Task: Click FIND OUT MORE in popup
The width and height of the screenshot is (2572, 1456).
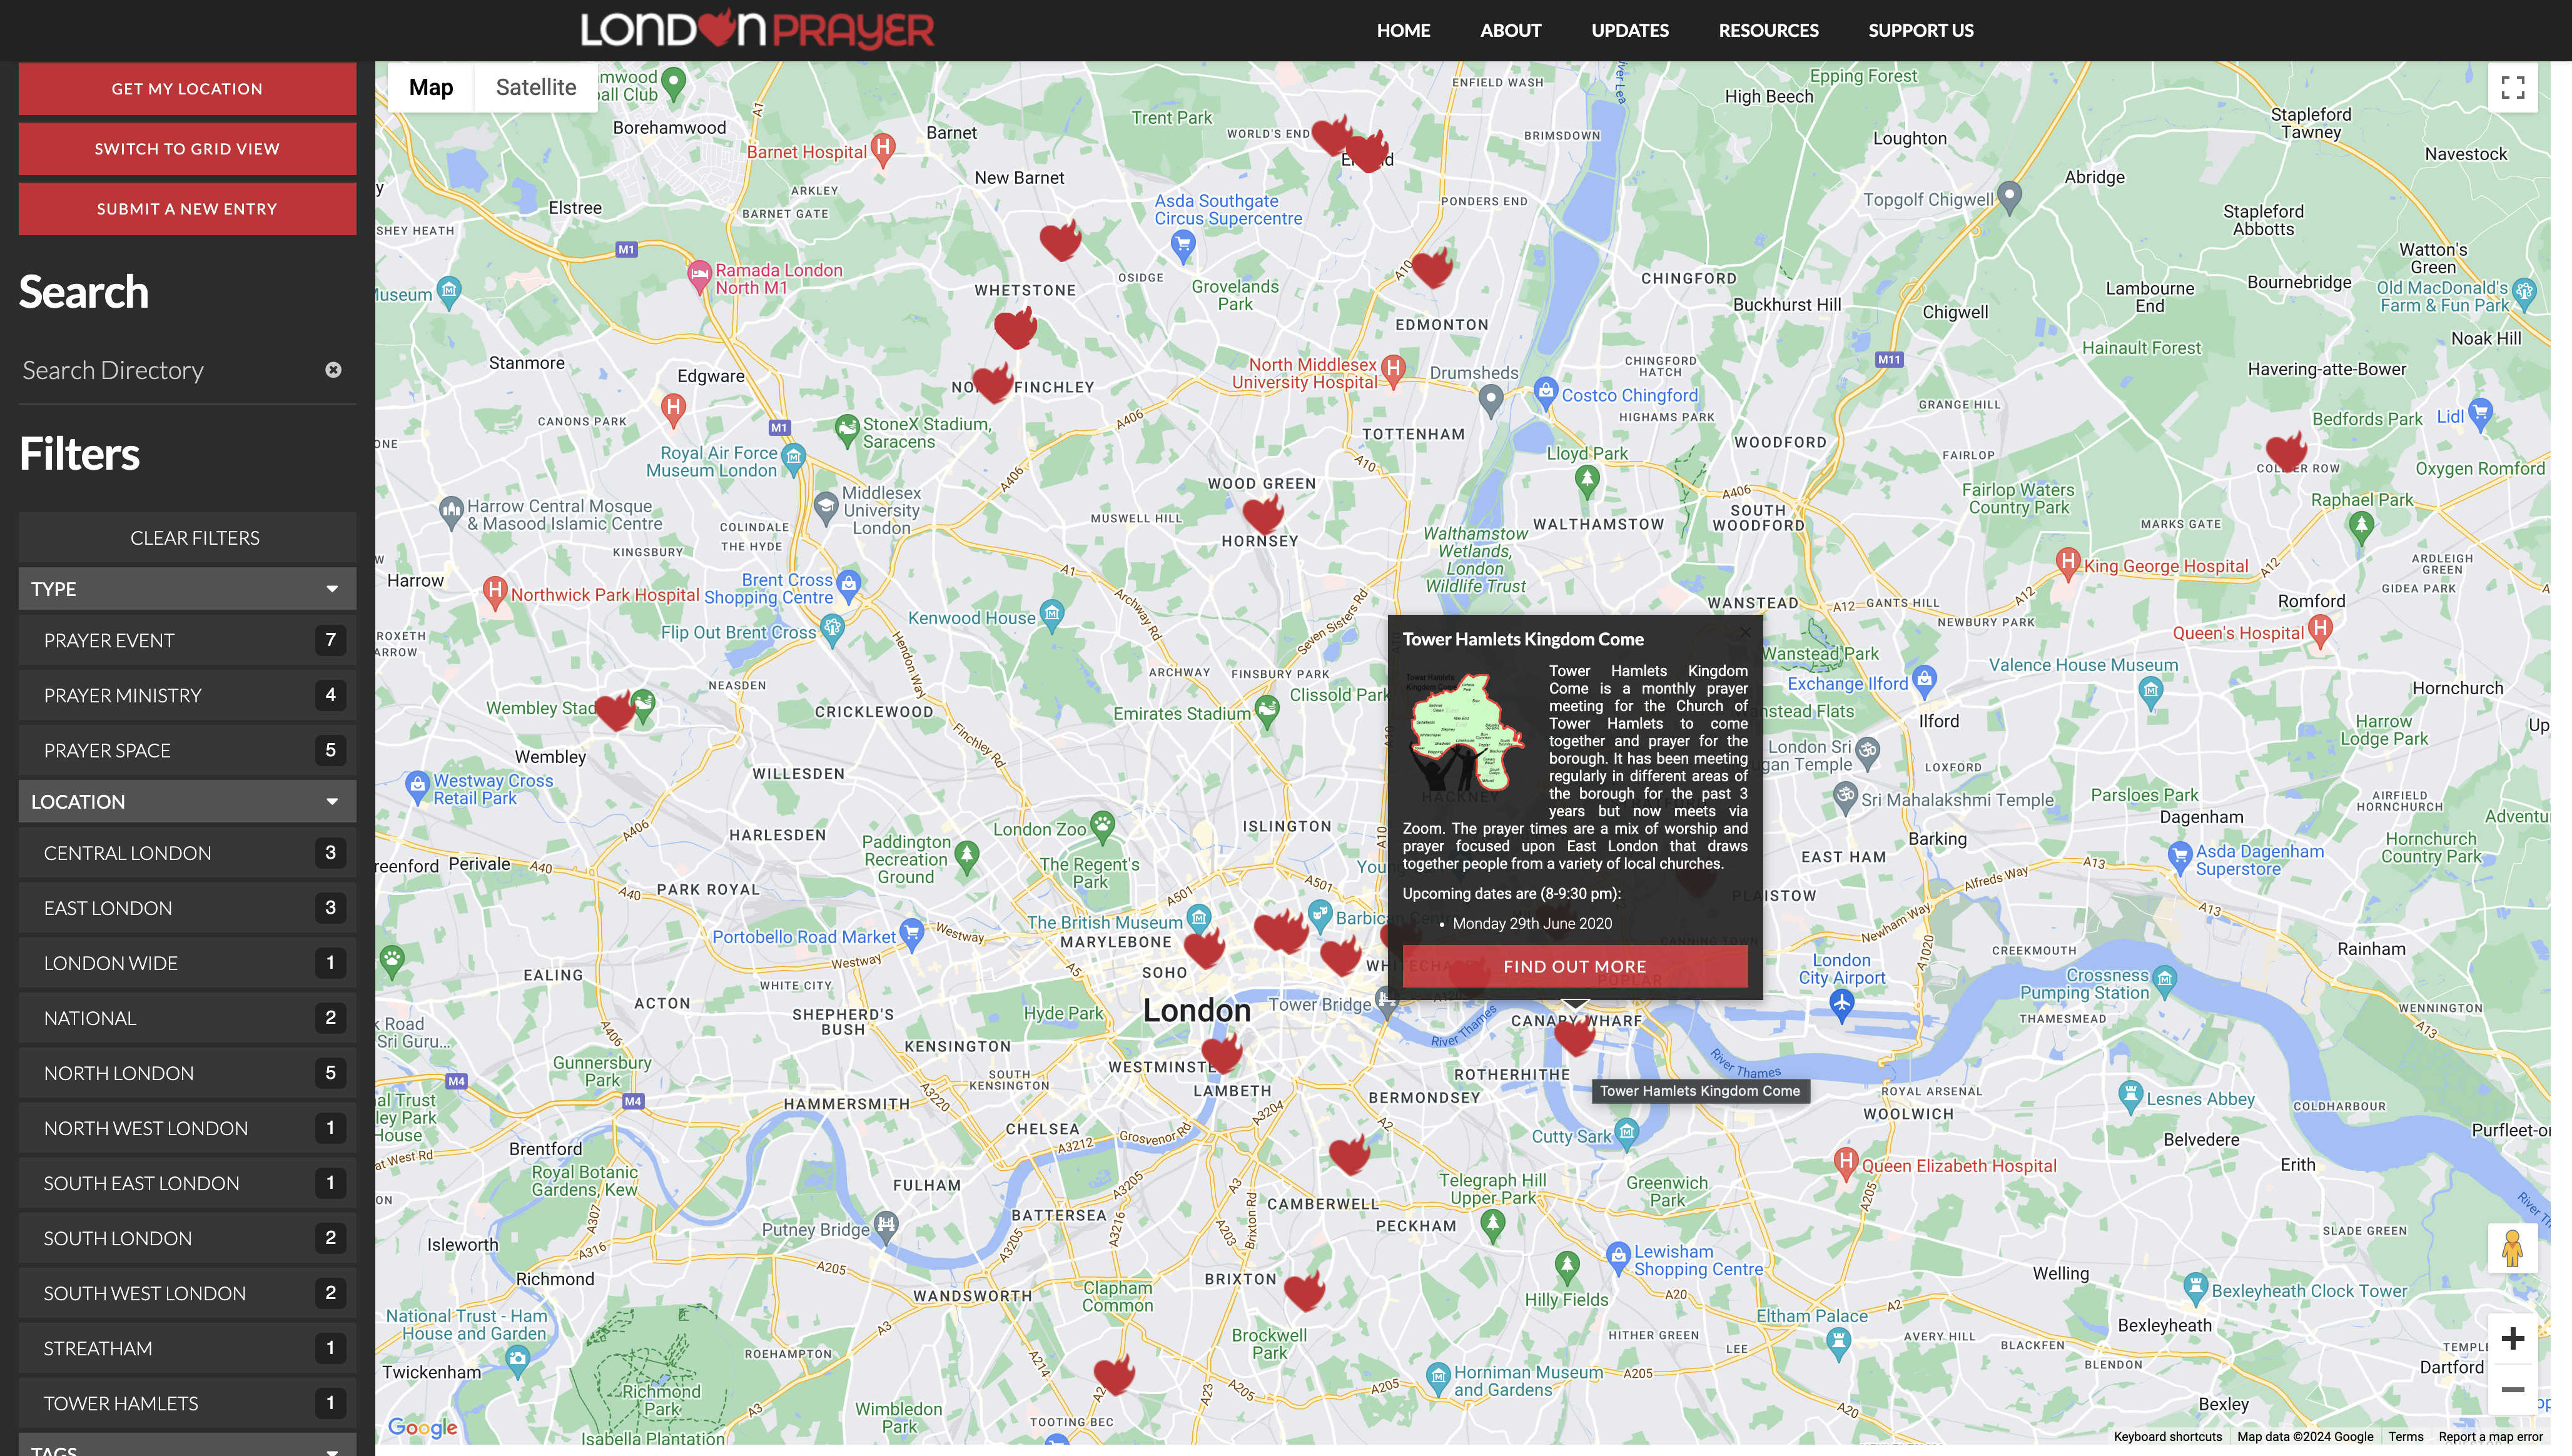Action: [1575, 966]
